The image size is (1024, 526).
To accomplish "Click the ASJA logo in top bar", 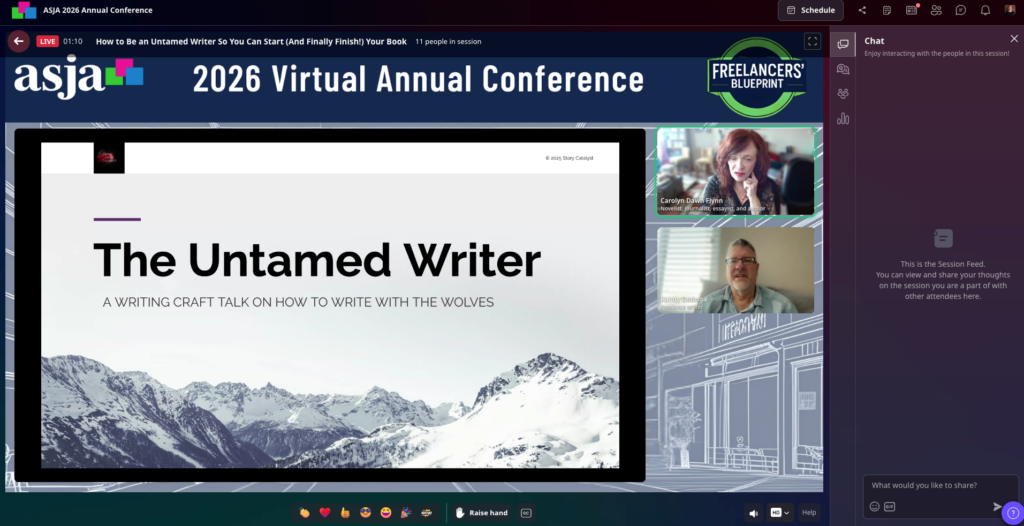I will click(x=24, y=10).
